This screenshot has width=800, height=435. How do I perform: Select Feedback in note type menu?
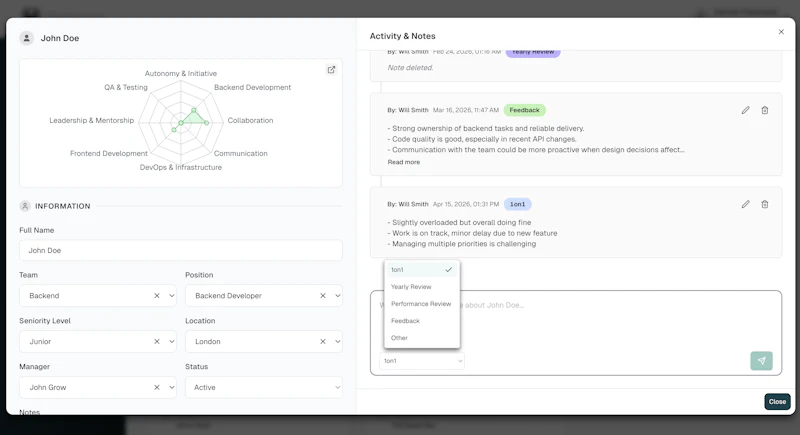coord(421,321)
